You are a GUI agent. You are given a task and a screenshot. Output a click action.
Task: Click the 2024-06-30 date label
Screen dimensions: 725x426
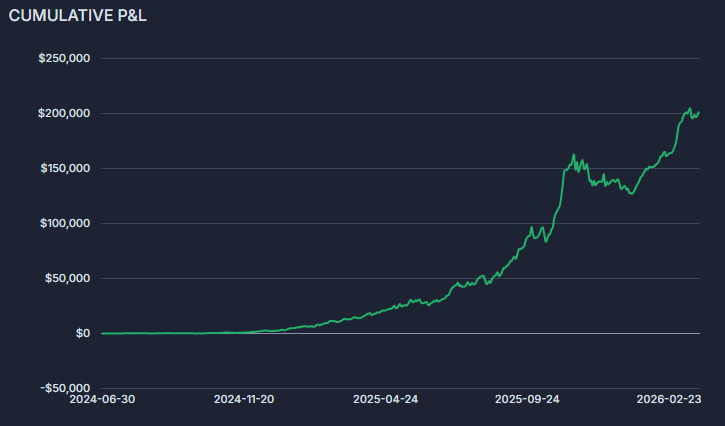[102, 399]
